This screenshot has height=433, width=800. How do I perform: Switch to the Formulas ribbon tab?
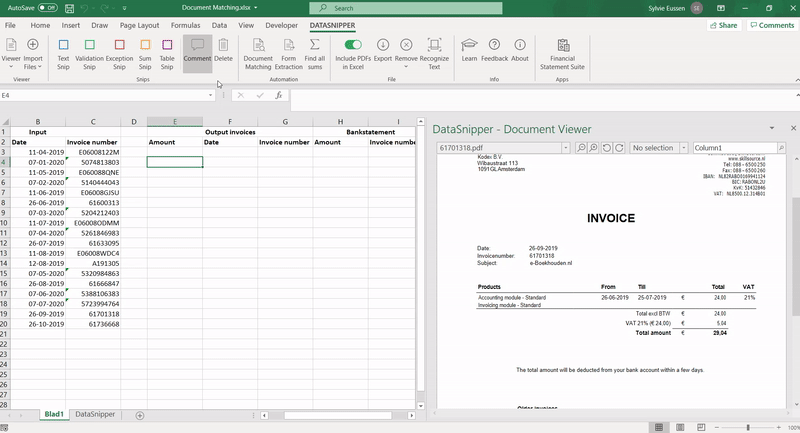(x=185, y=25)
